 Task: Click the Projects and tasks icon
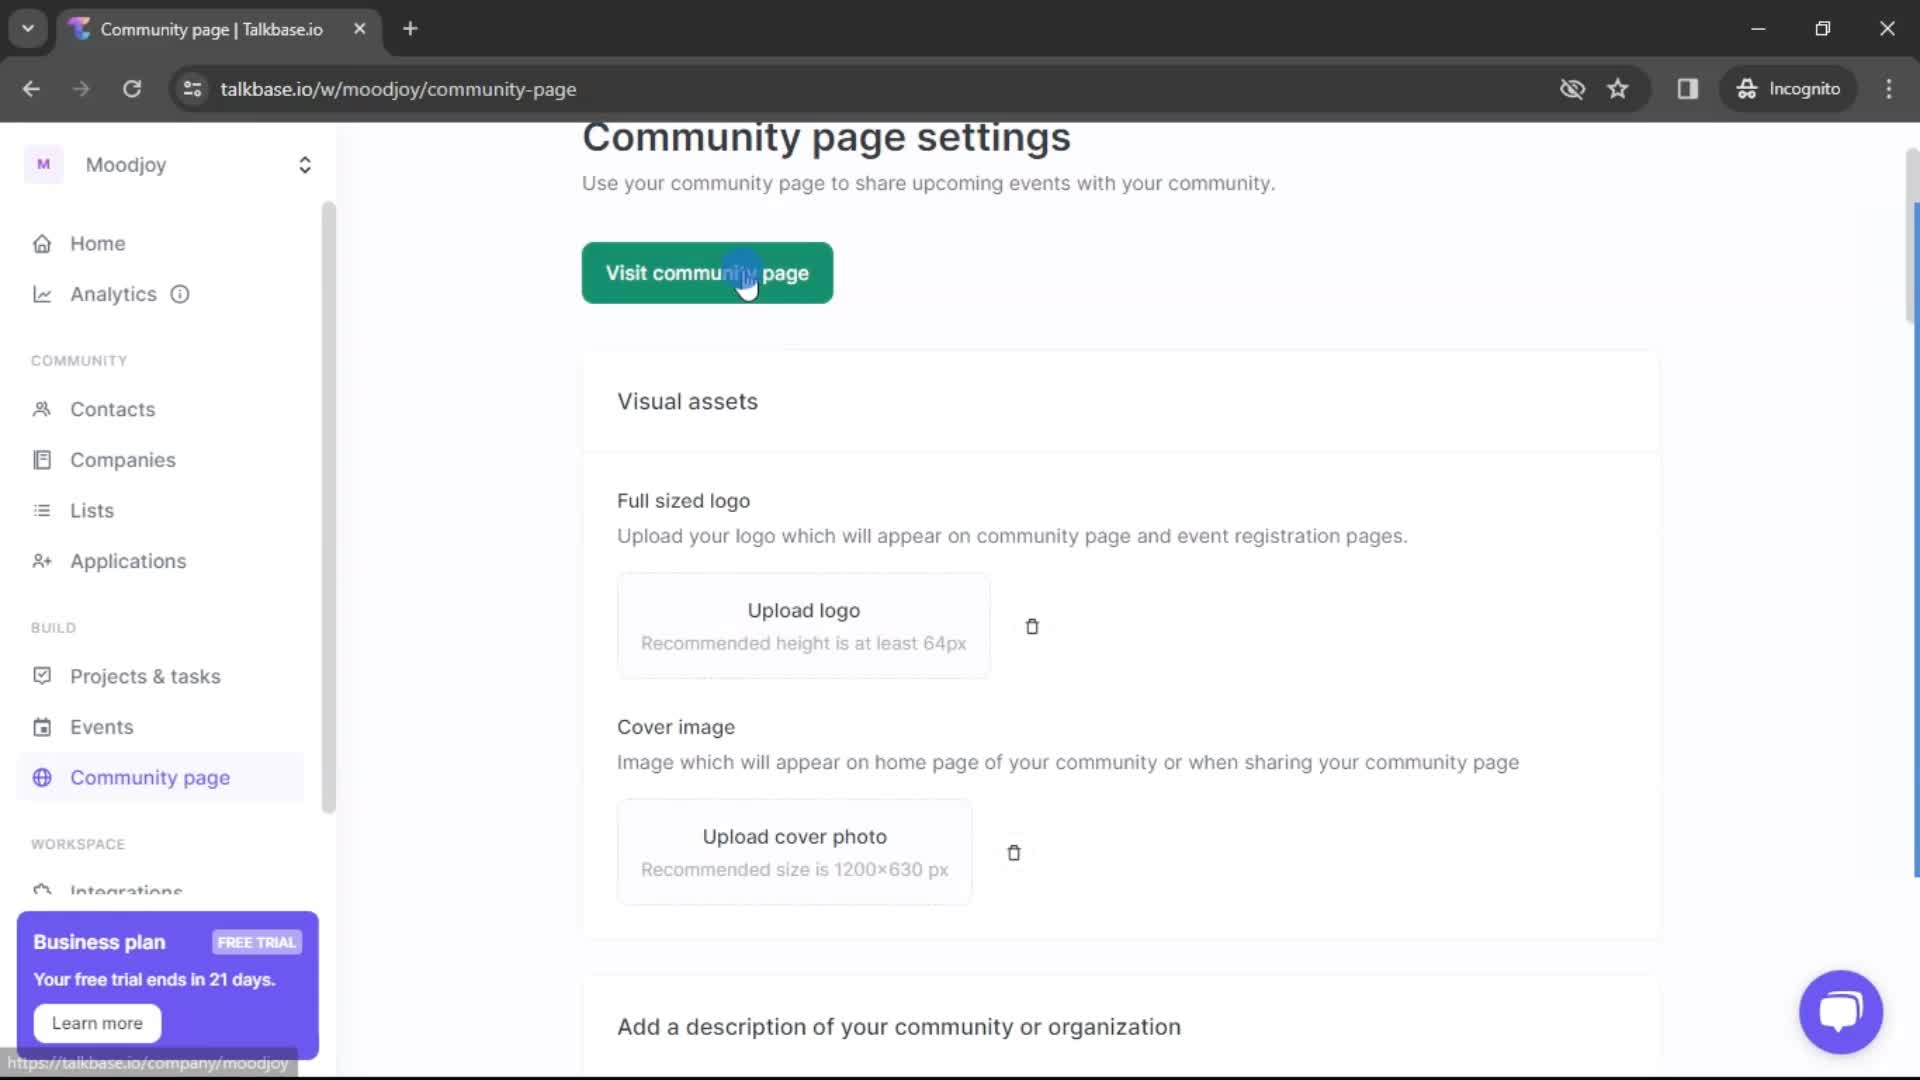(41, 675)
